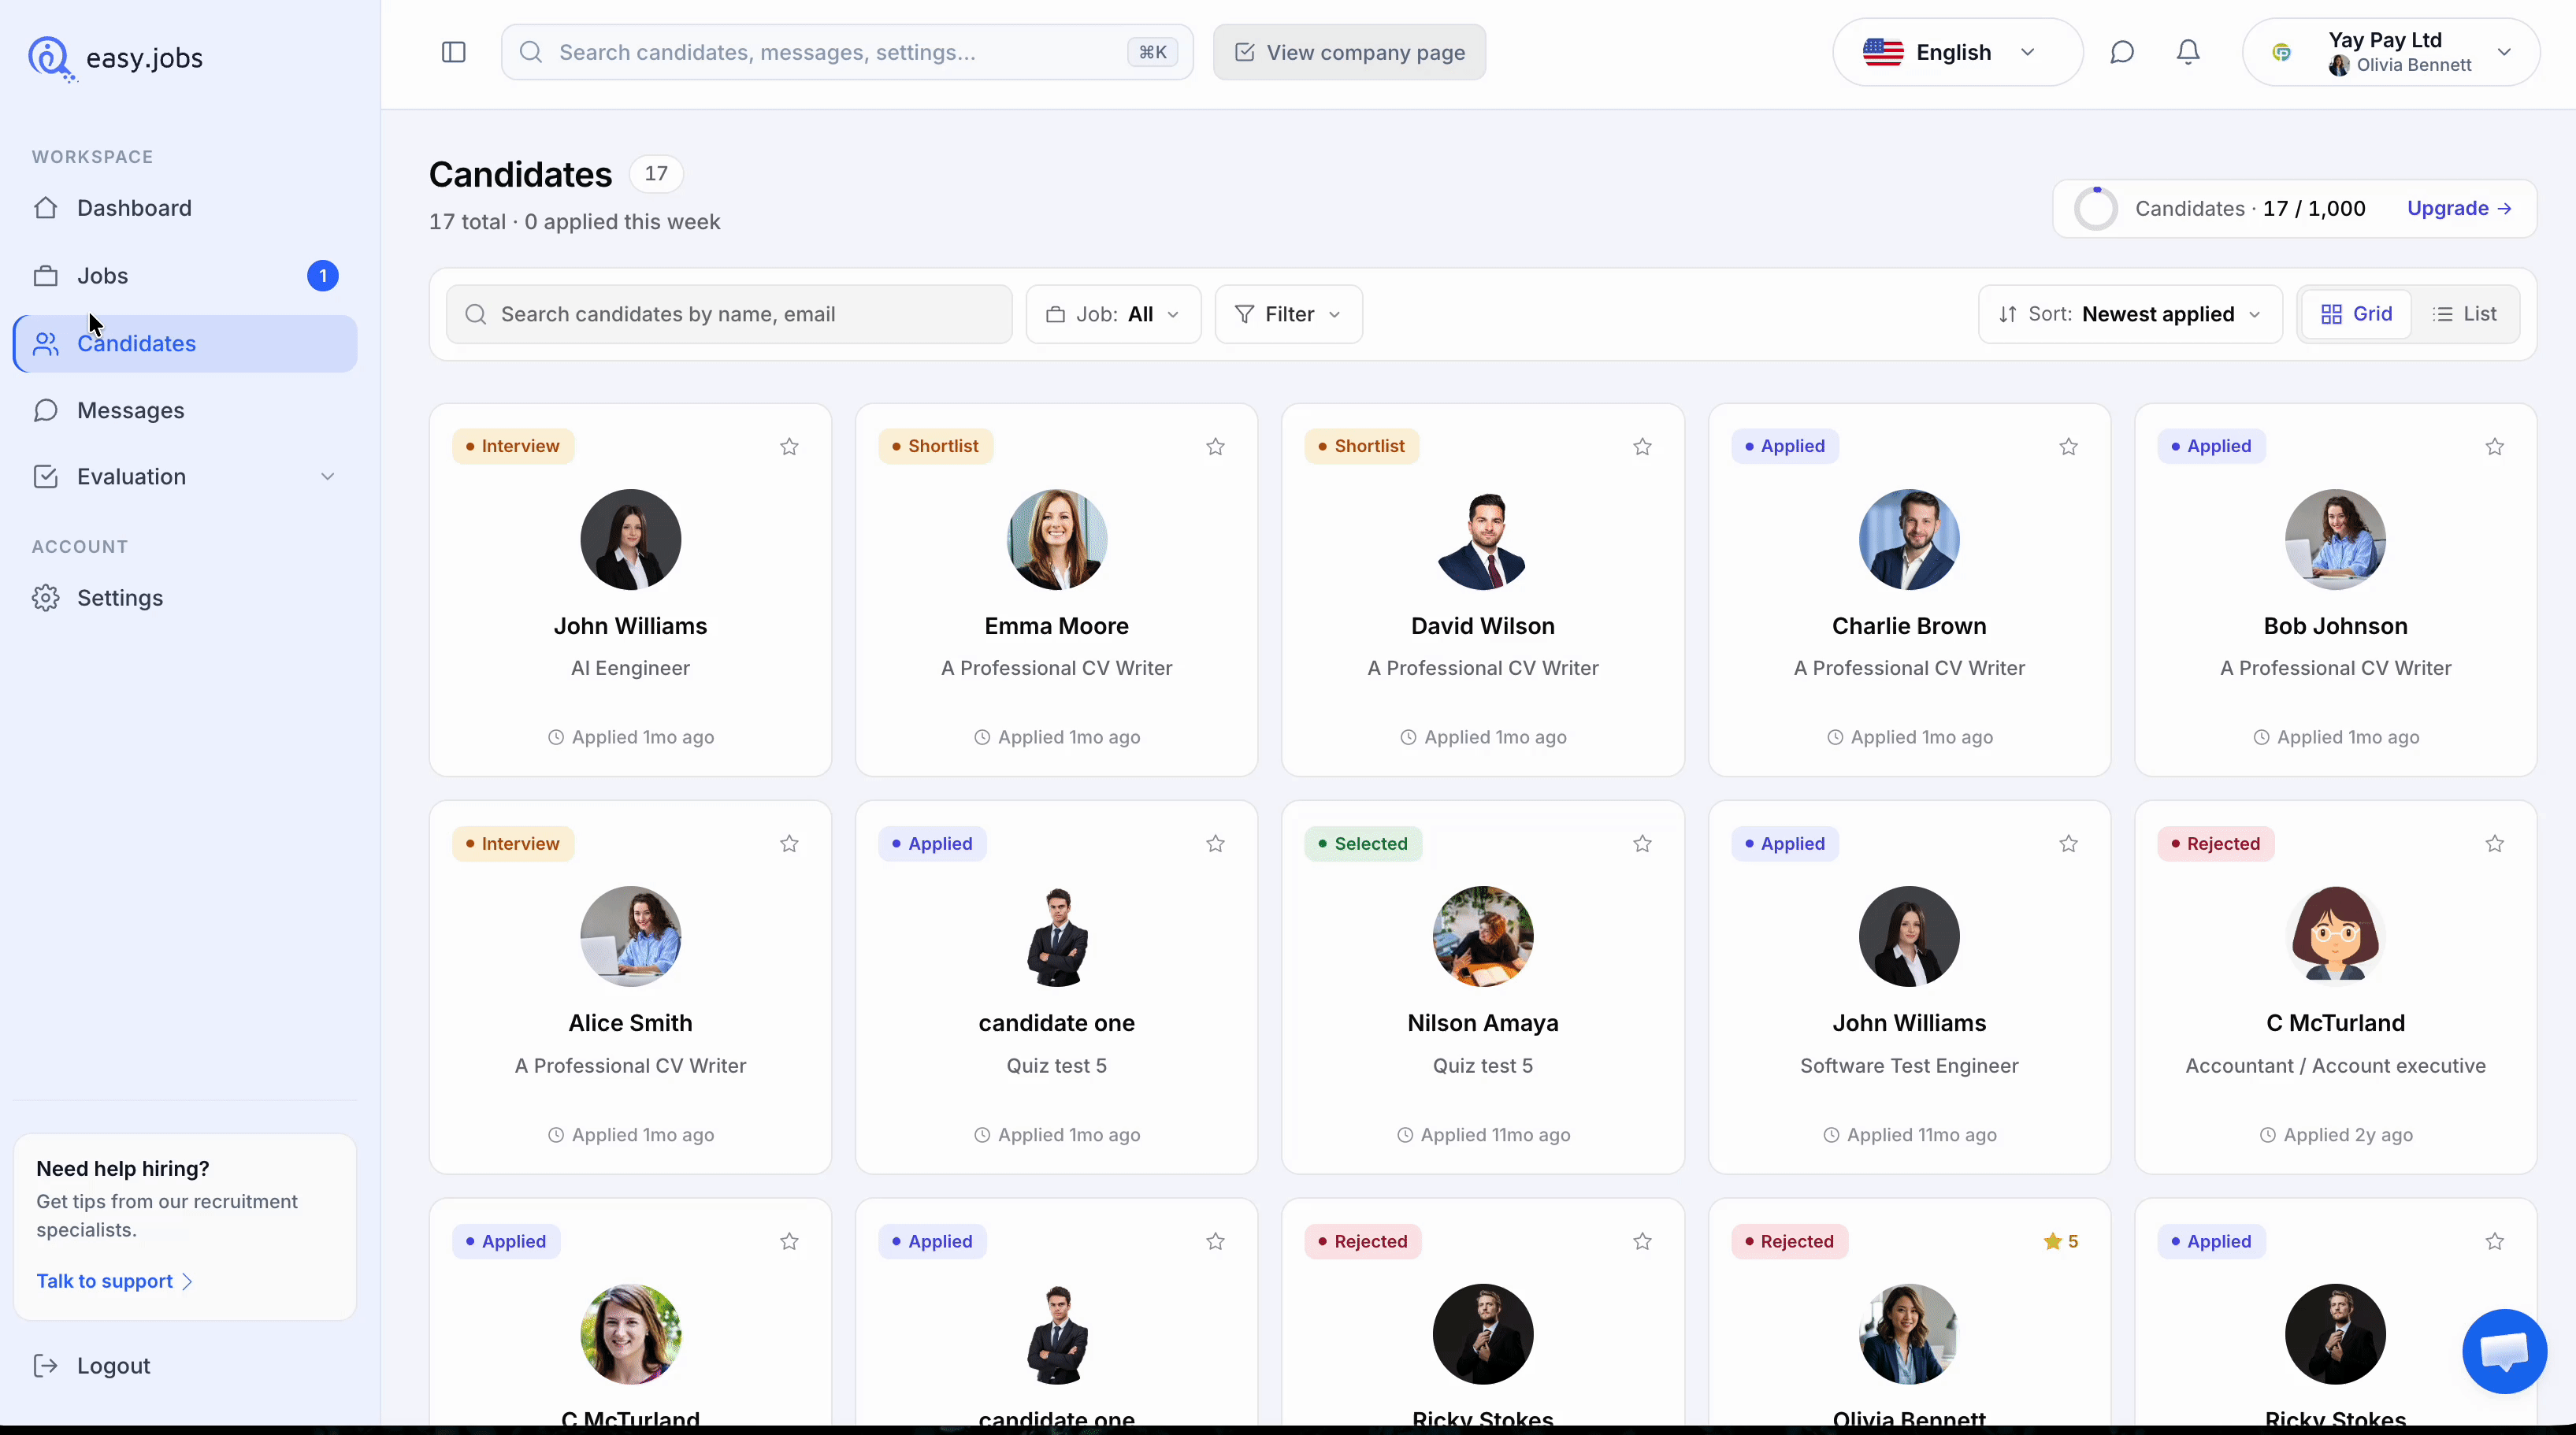Open the Filter dropdown
This screenshot has width=2576, height=1435.
point(1288,314)
